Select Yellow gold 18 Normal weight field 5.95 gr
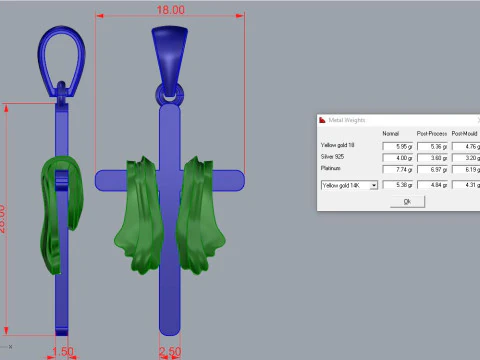This screenshot has height=360, width=480. coord(398,146)
